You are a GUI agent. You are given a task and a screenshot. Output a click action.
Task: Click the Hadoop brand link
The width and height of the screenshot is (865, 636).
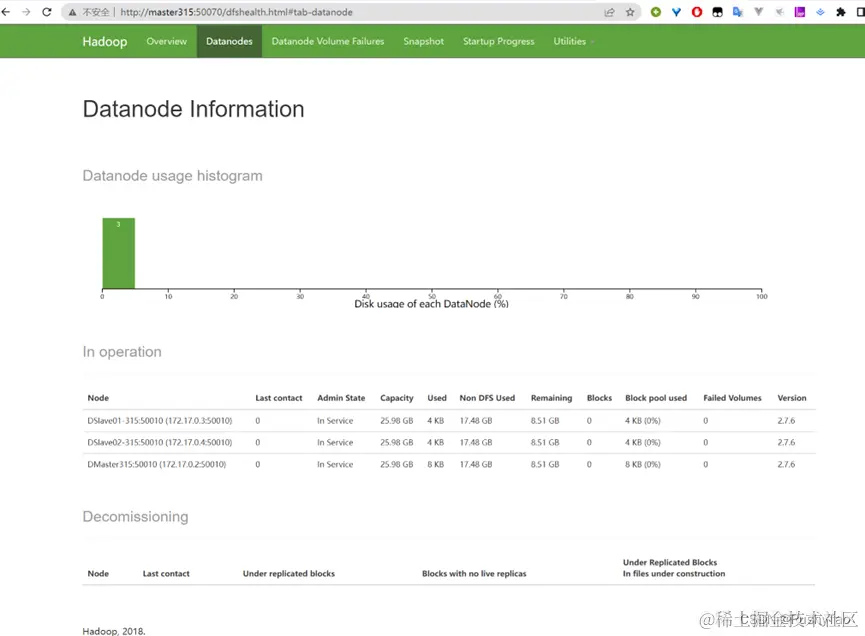coord(104,41)
